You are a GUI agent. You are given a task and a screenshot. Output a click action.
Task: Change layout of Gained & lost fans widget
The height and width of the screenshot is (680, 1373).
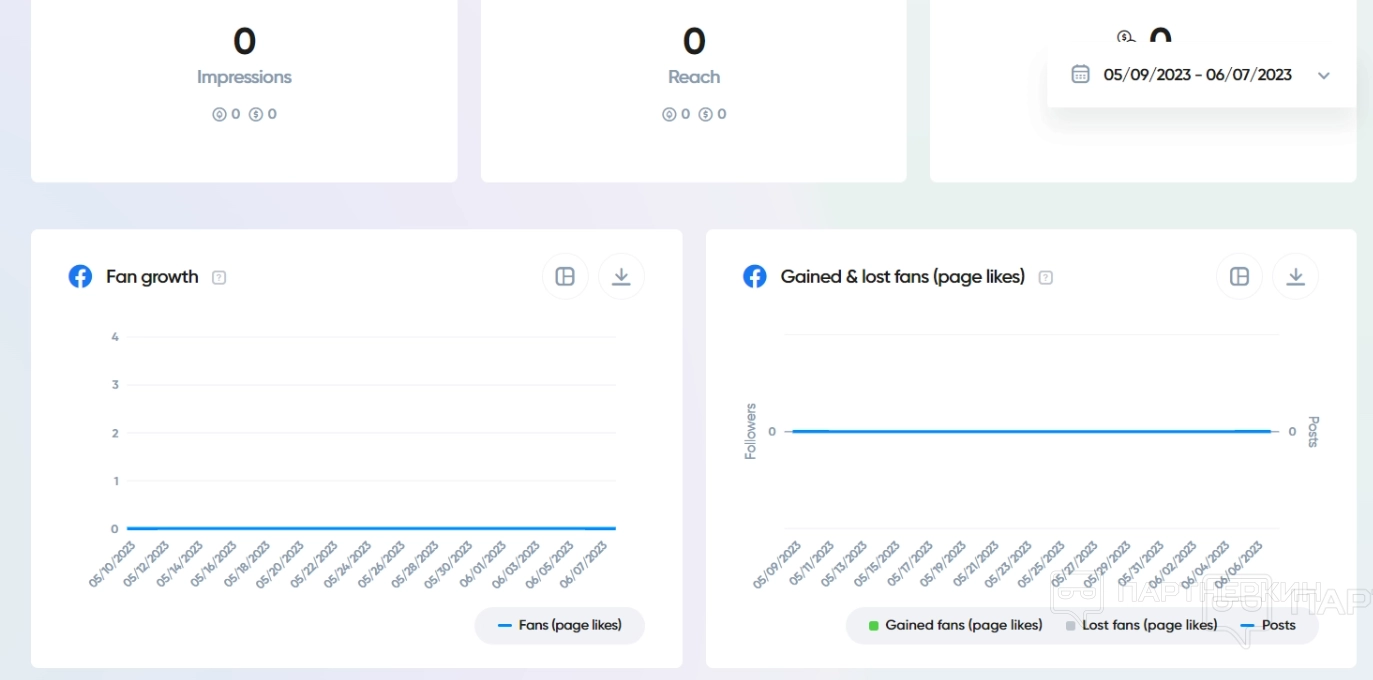tap(1239, 277)
